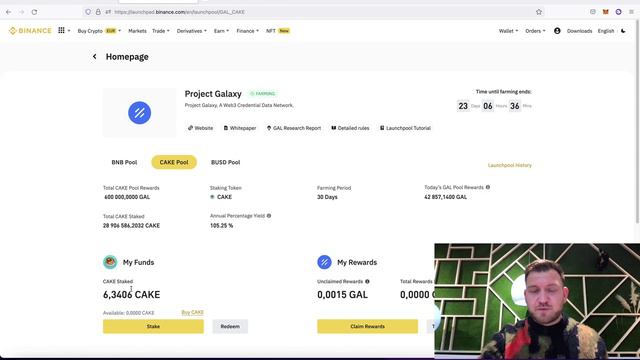Click the 105.25 % yield value
640x360 pixels.
pos(222,225)
